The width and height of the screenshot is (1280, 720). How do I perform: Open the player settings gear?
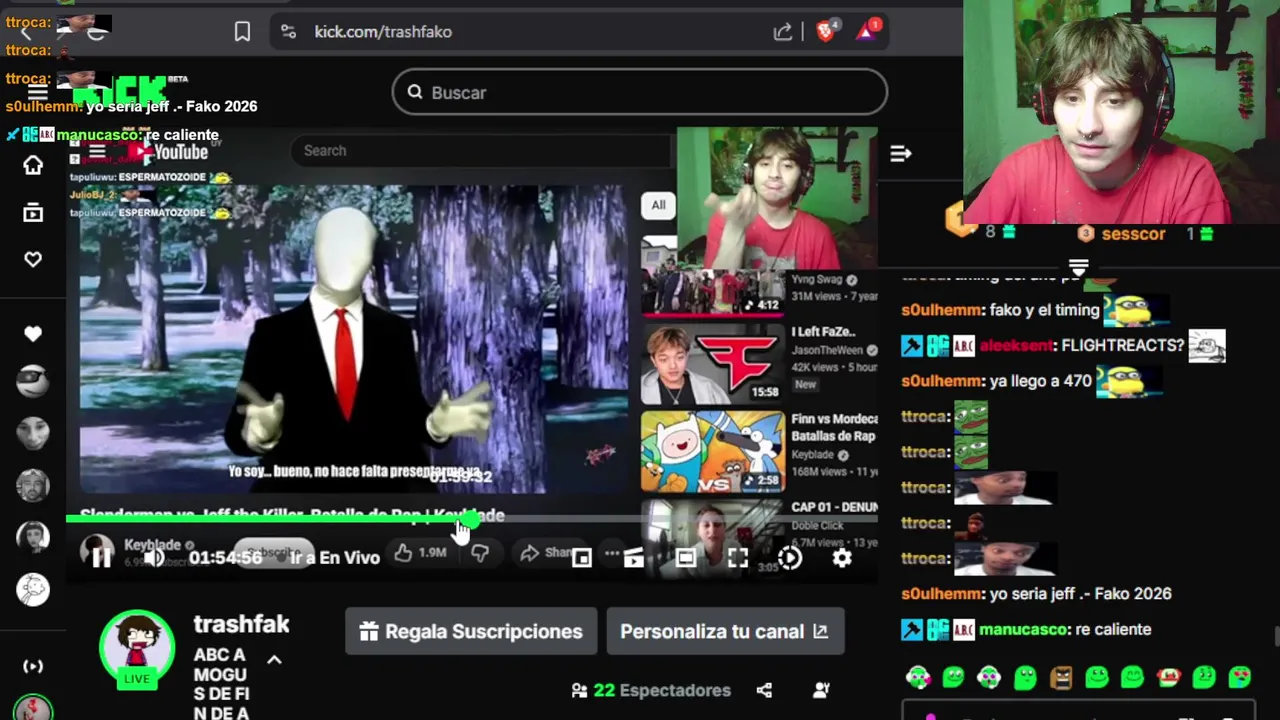click(x=842, y=558)
